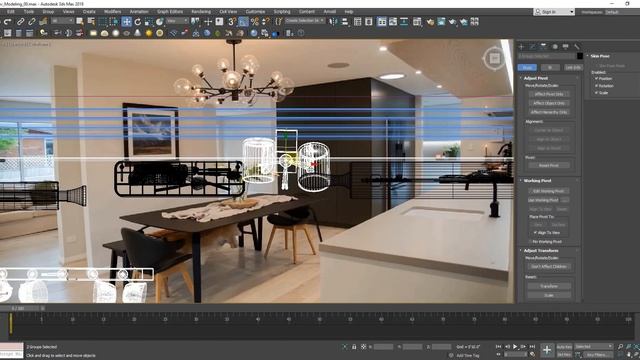Open the Display panel icon
The image size is (640, 360).
point(566,47)
